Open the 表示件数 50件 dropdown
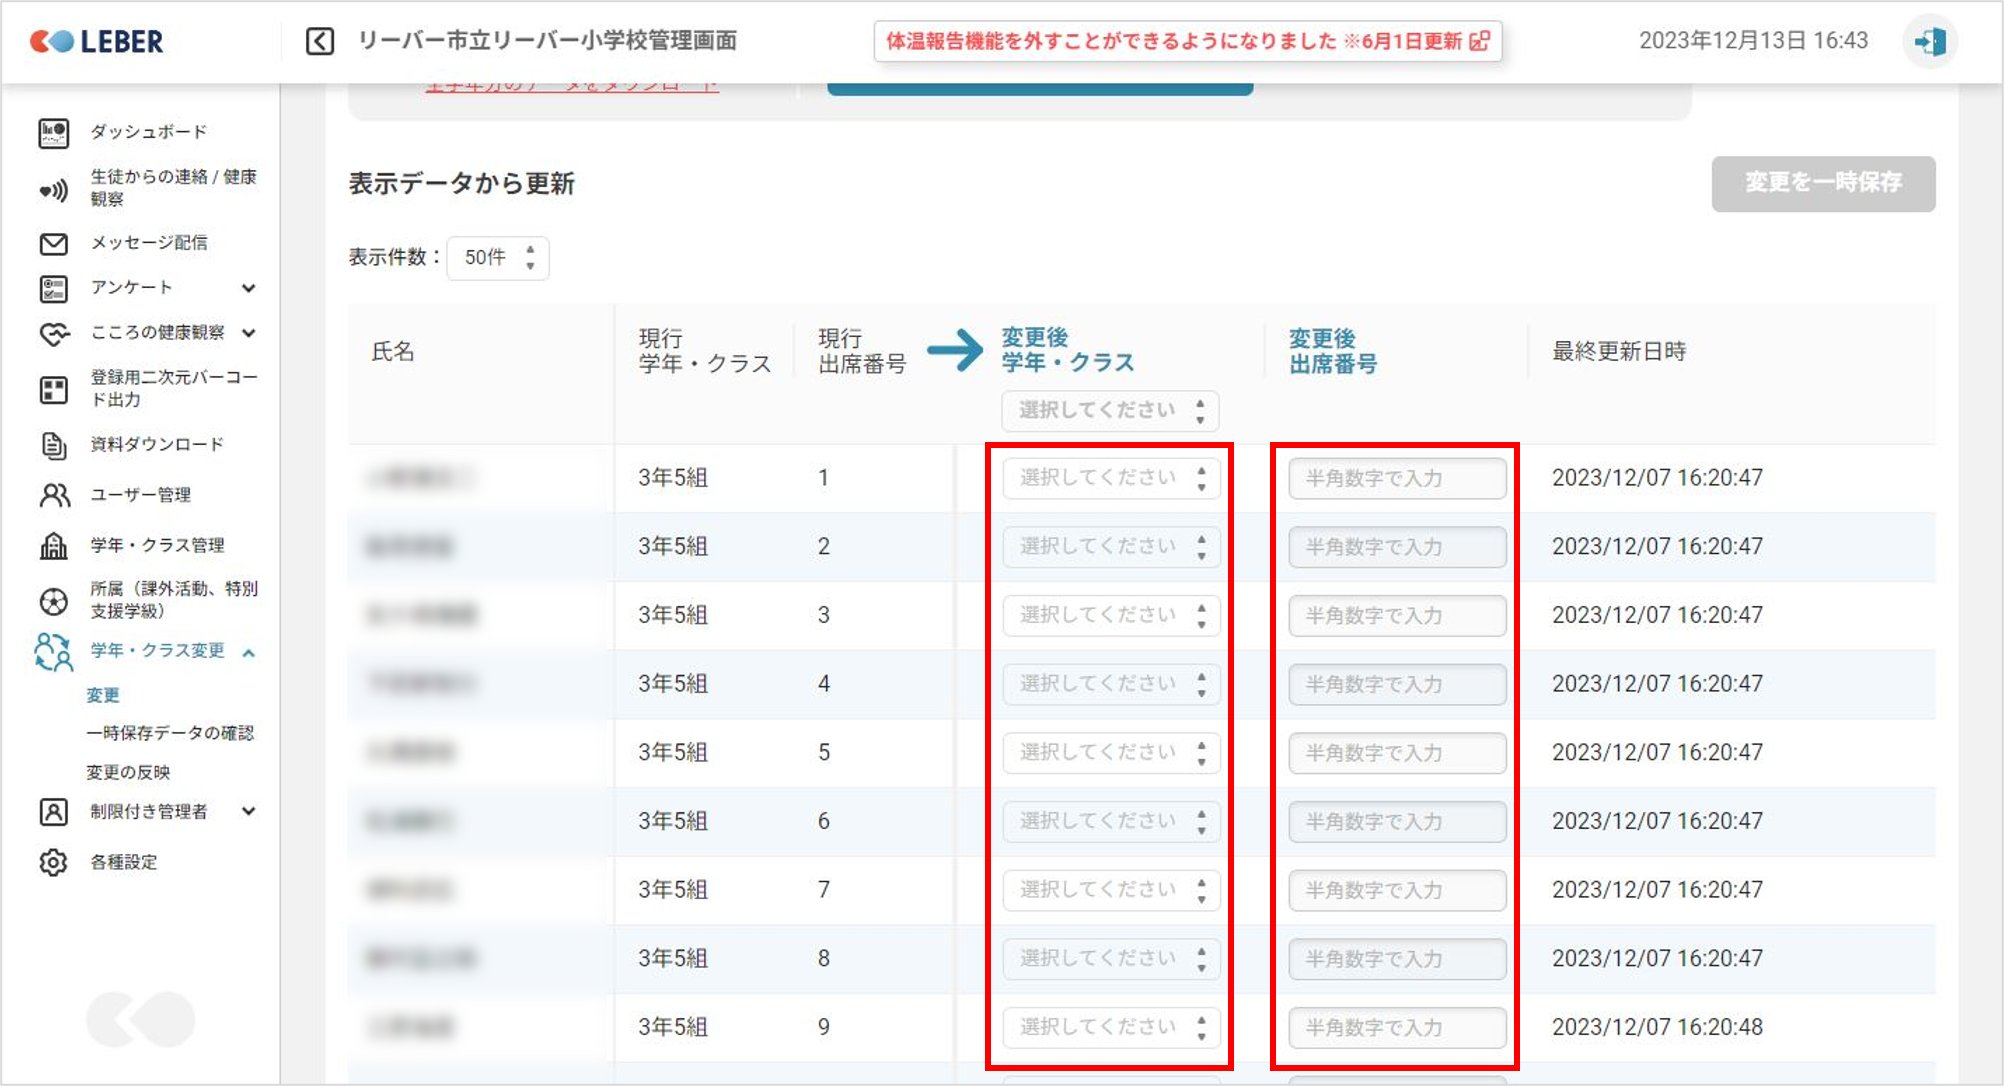 [498, 258]
